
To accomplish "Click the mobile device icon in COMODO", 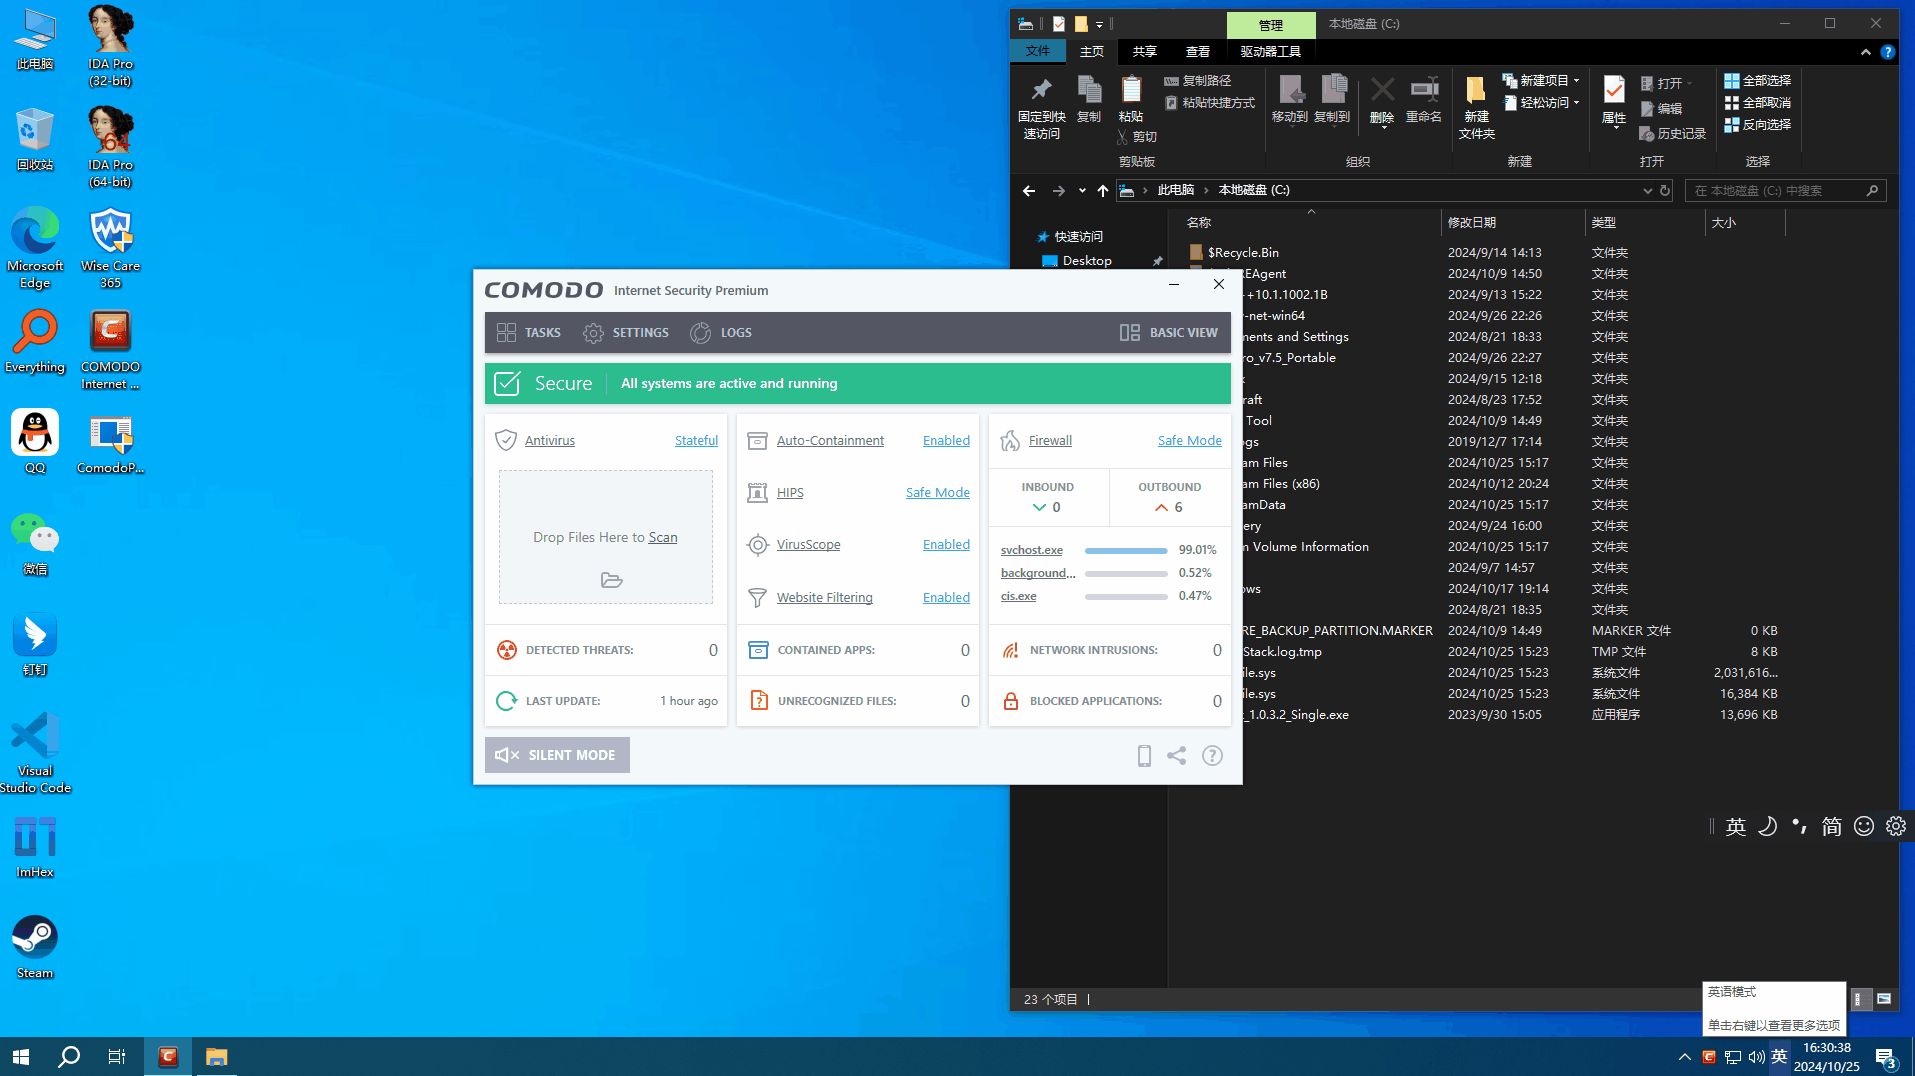I will coord(1144,756).
